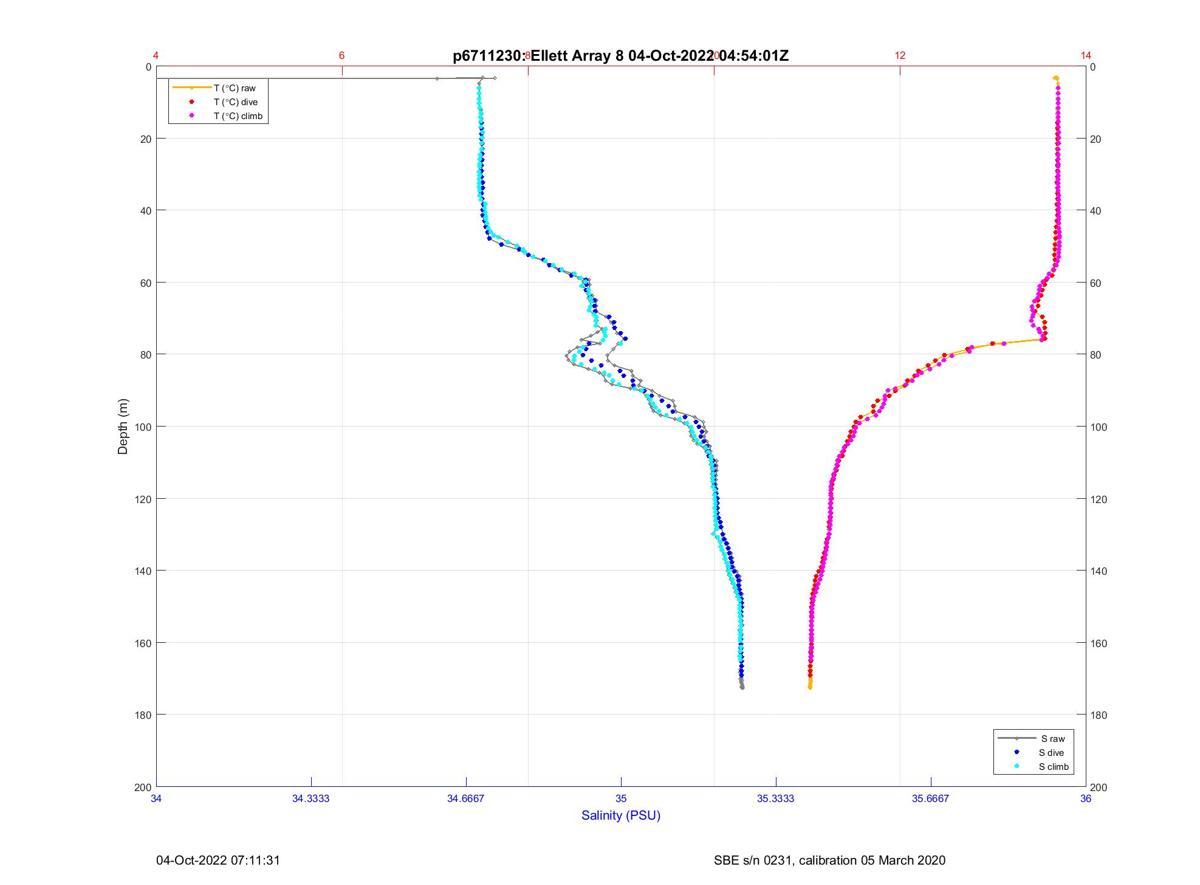Click the red temperature tick label 14
This screenshot has height=885, width=1200.
(x=1086, y=55)
